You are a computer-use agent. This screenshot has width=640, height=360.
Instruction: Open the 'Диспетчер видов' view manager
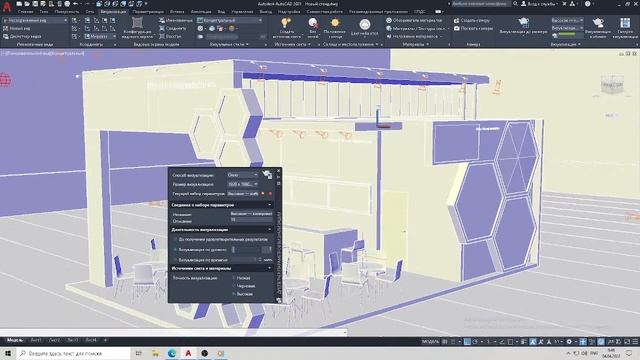click(x=22, y=36)
